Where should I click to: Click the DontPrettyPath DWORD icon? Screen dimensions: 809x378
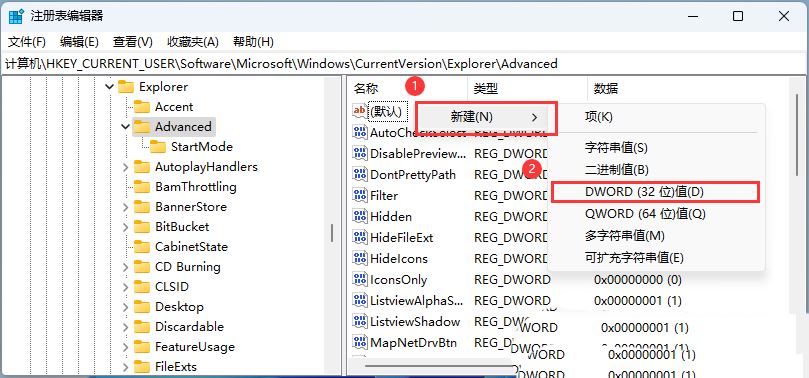pos(360,174)
